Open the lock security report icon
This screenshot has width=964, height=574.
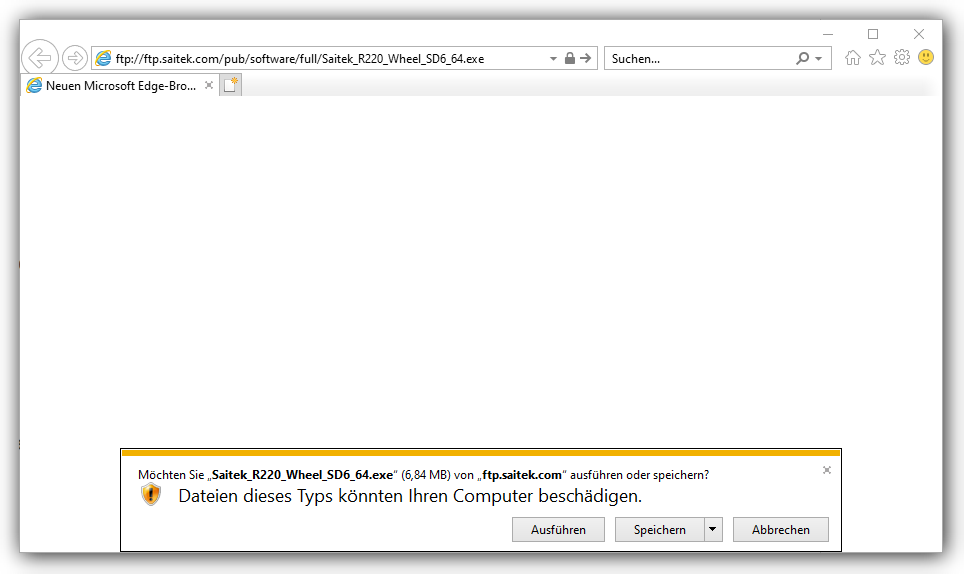click(570, 58)
